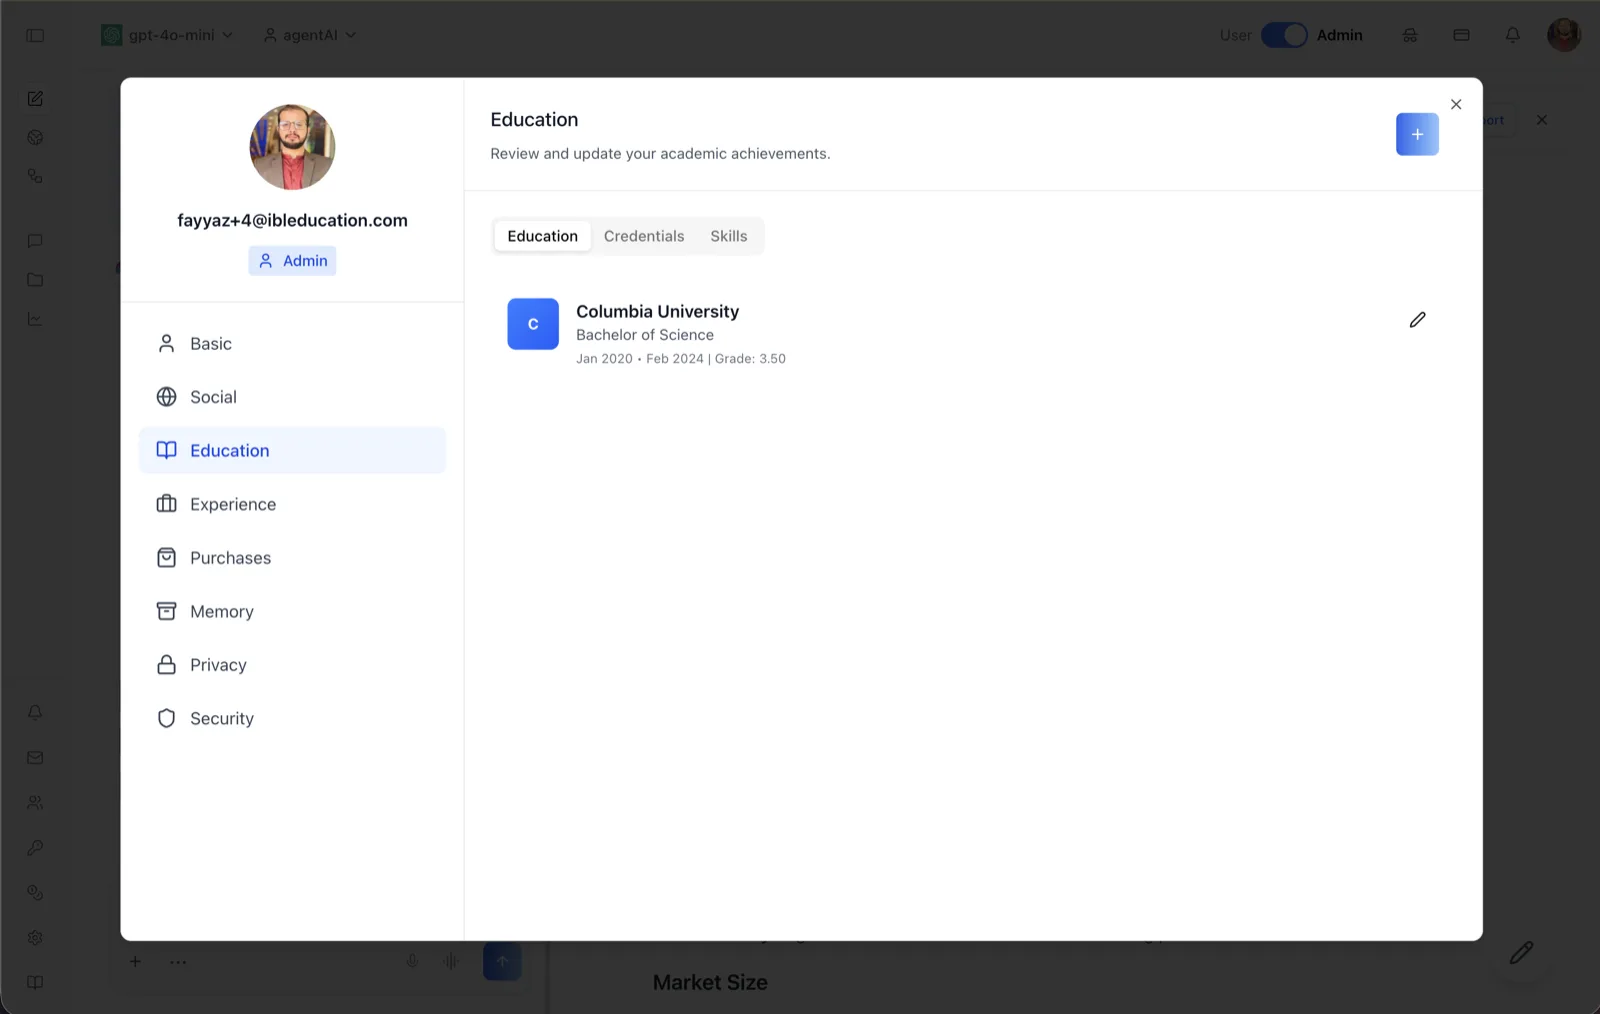Open the key icon in sidebar
The image size is (1600, 1014).
pos(35,848)
